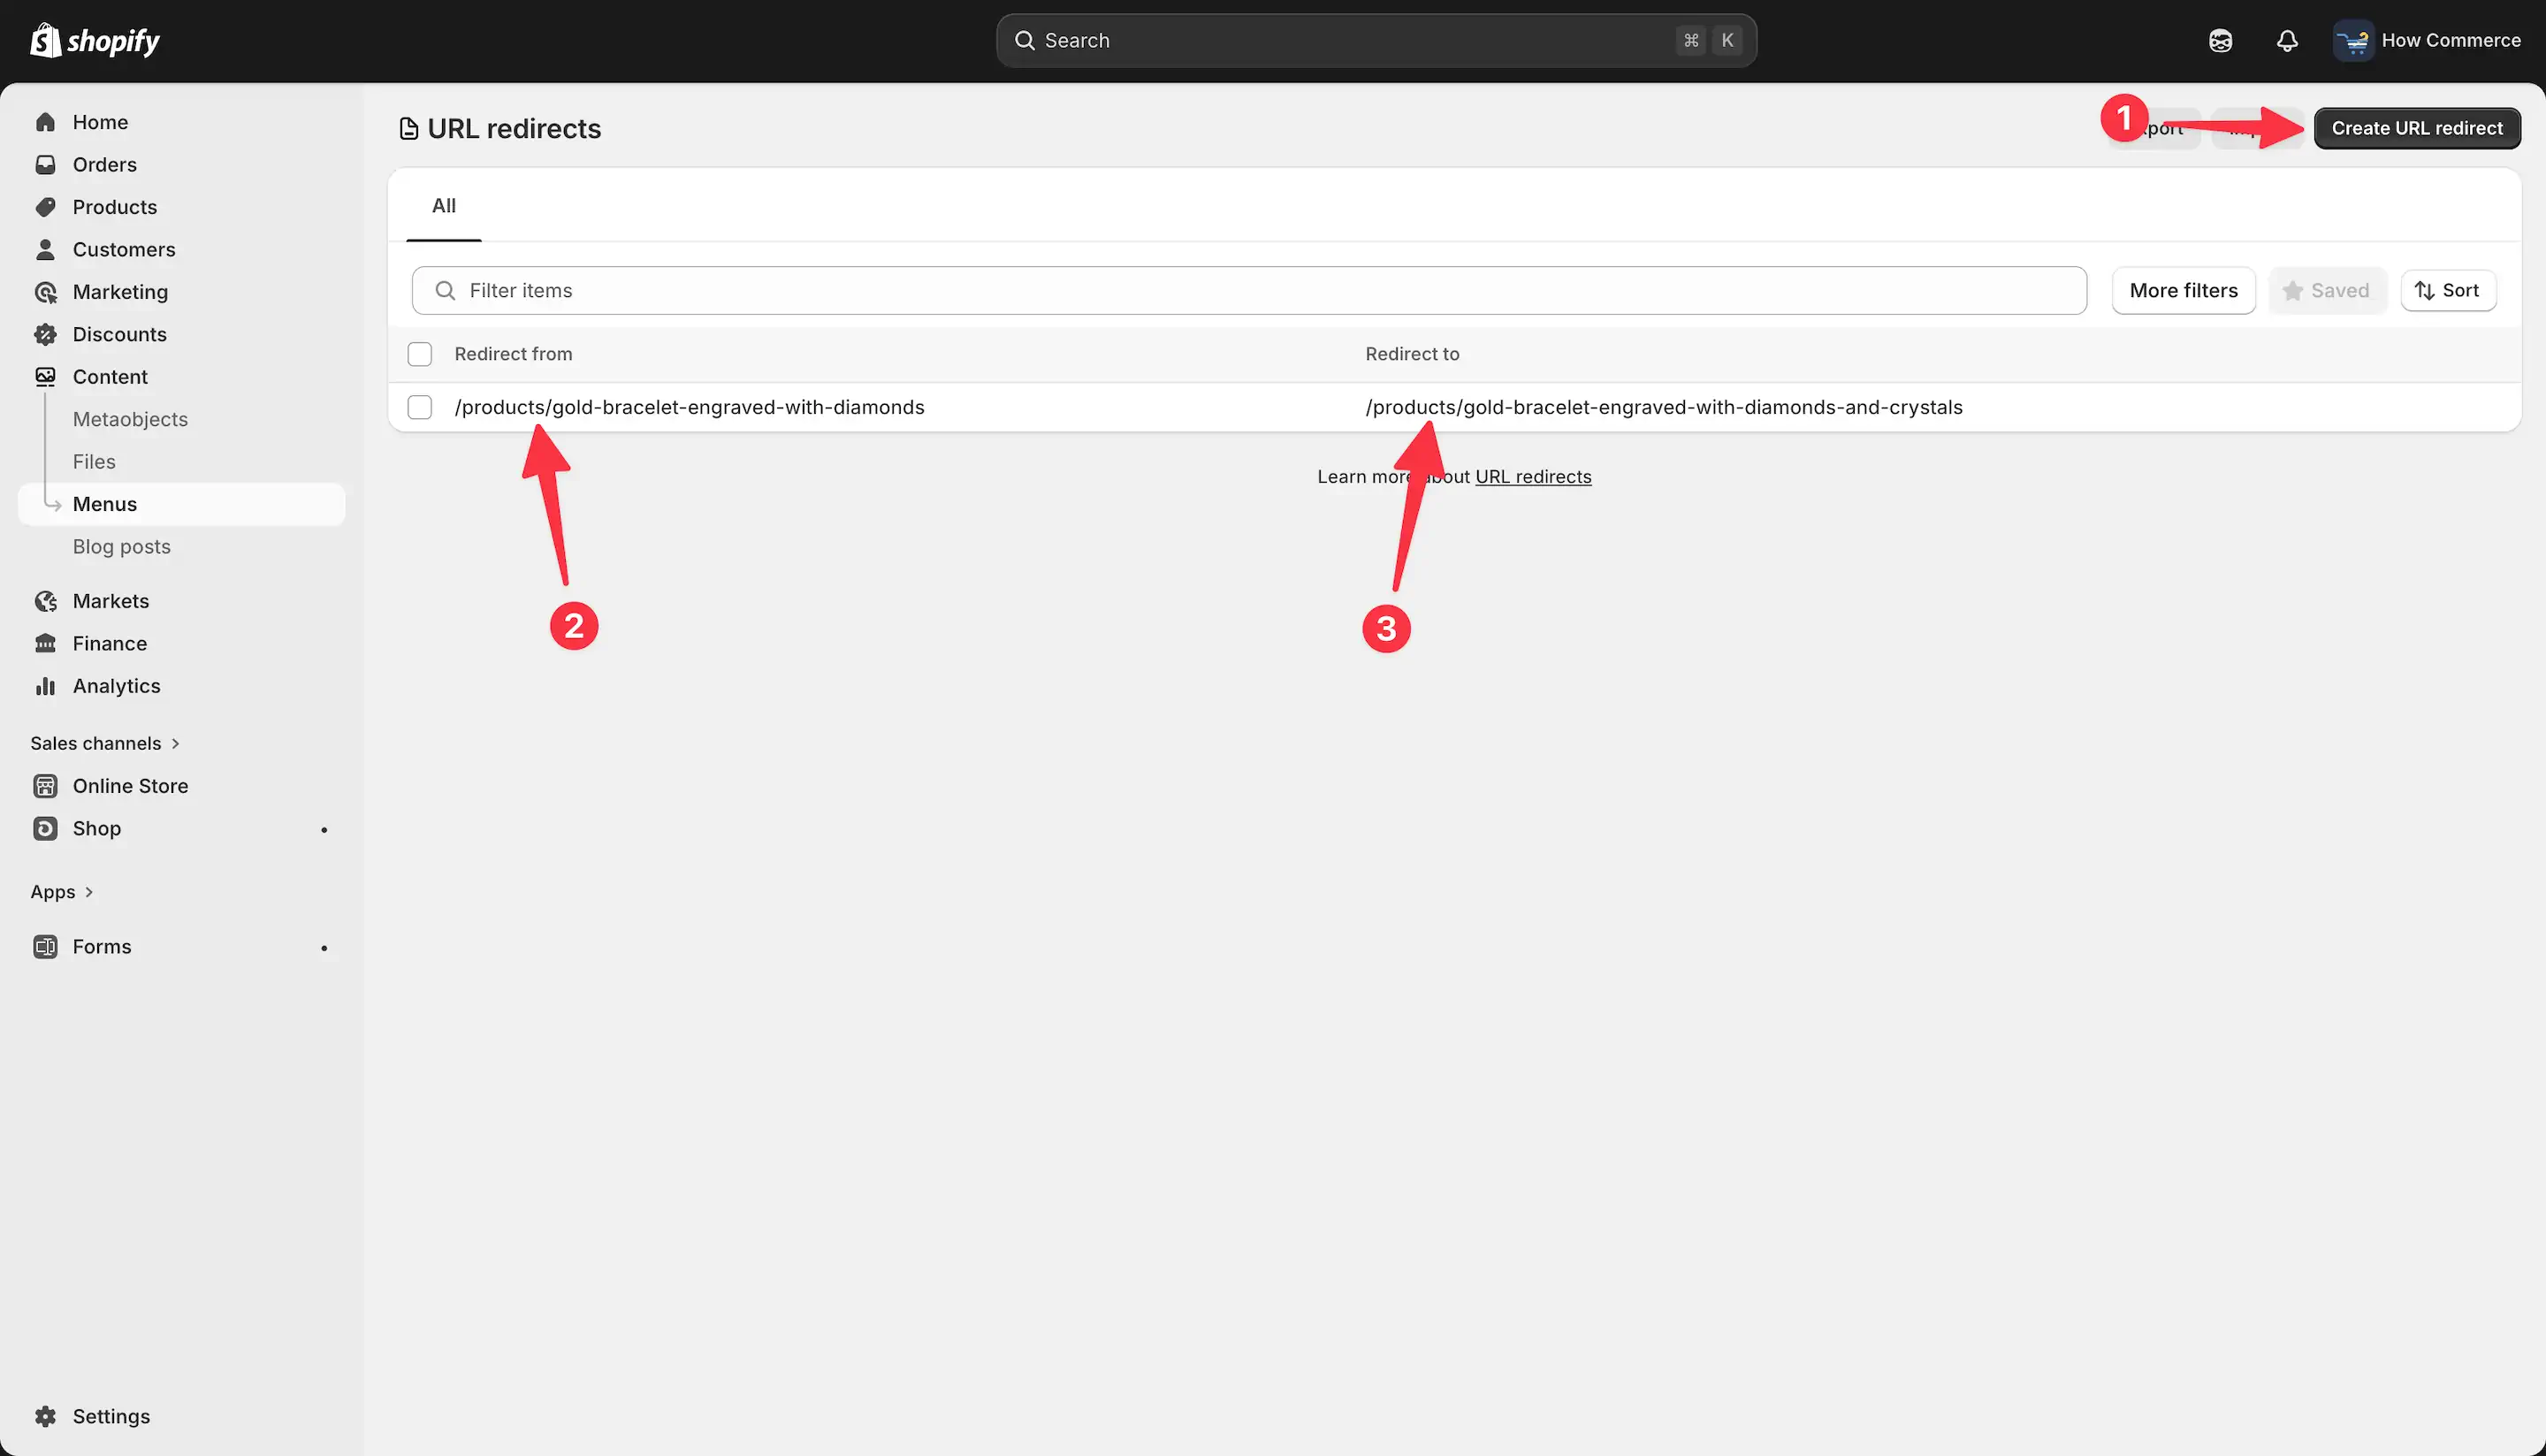This screenshot has height=1456, width=2546.
Task: Click the URL redirects page document icon
Action: [408, 129]
